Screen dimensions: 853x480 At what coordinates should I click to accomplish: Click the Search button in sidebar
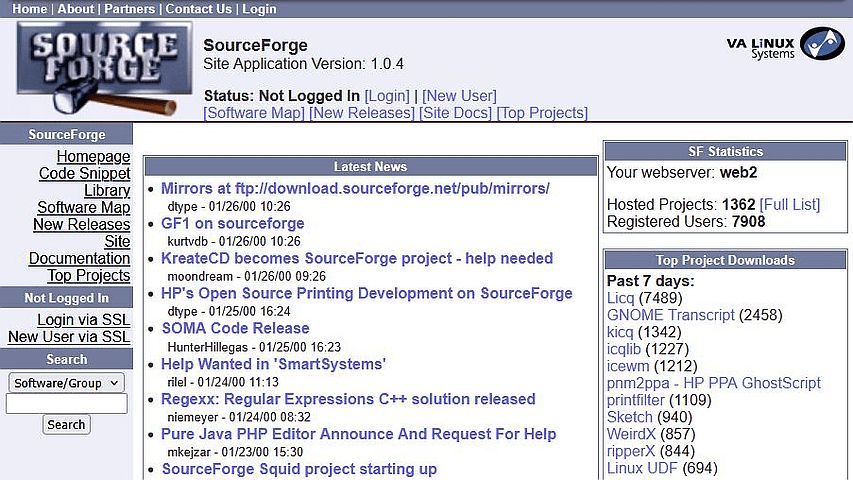coord(66,424)
